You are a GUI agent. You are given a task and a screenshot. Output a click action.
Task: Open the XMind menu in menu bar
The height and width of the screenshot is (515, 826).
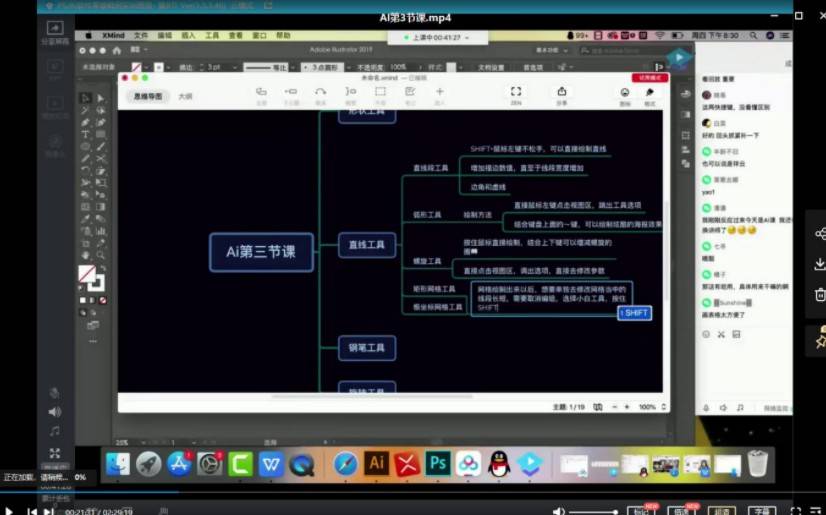113,35
